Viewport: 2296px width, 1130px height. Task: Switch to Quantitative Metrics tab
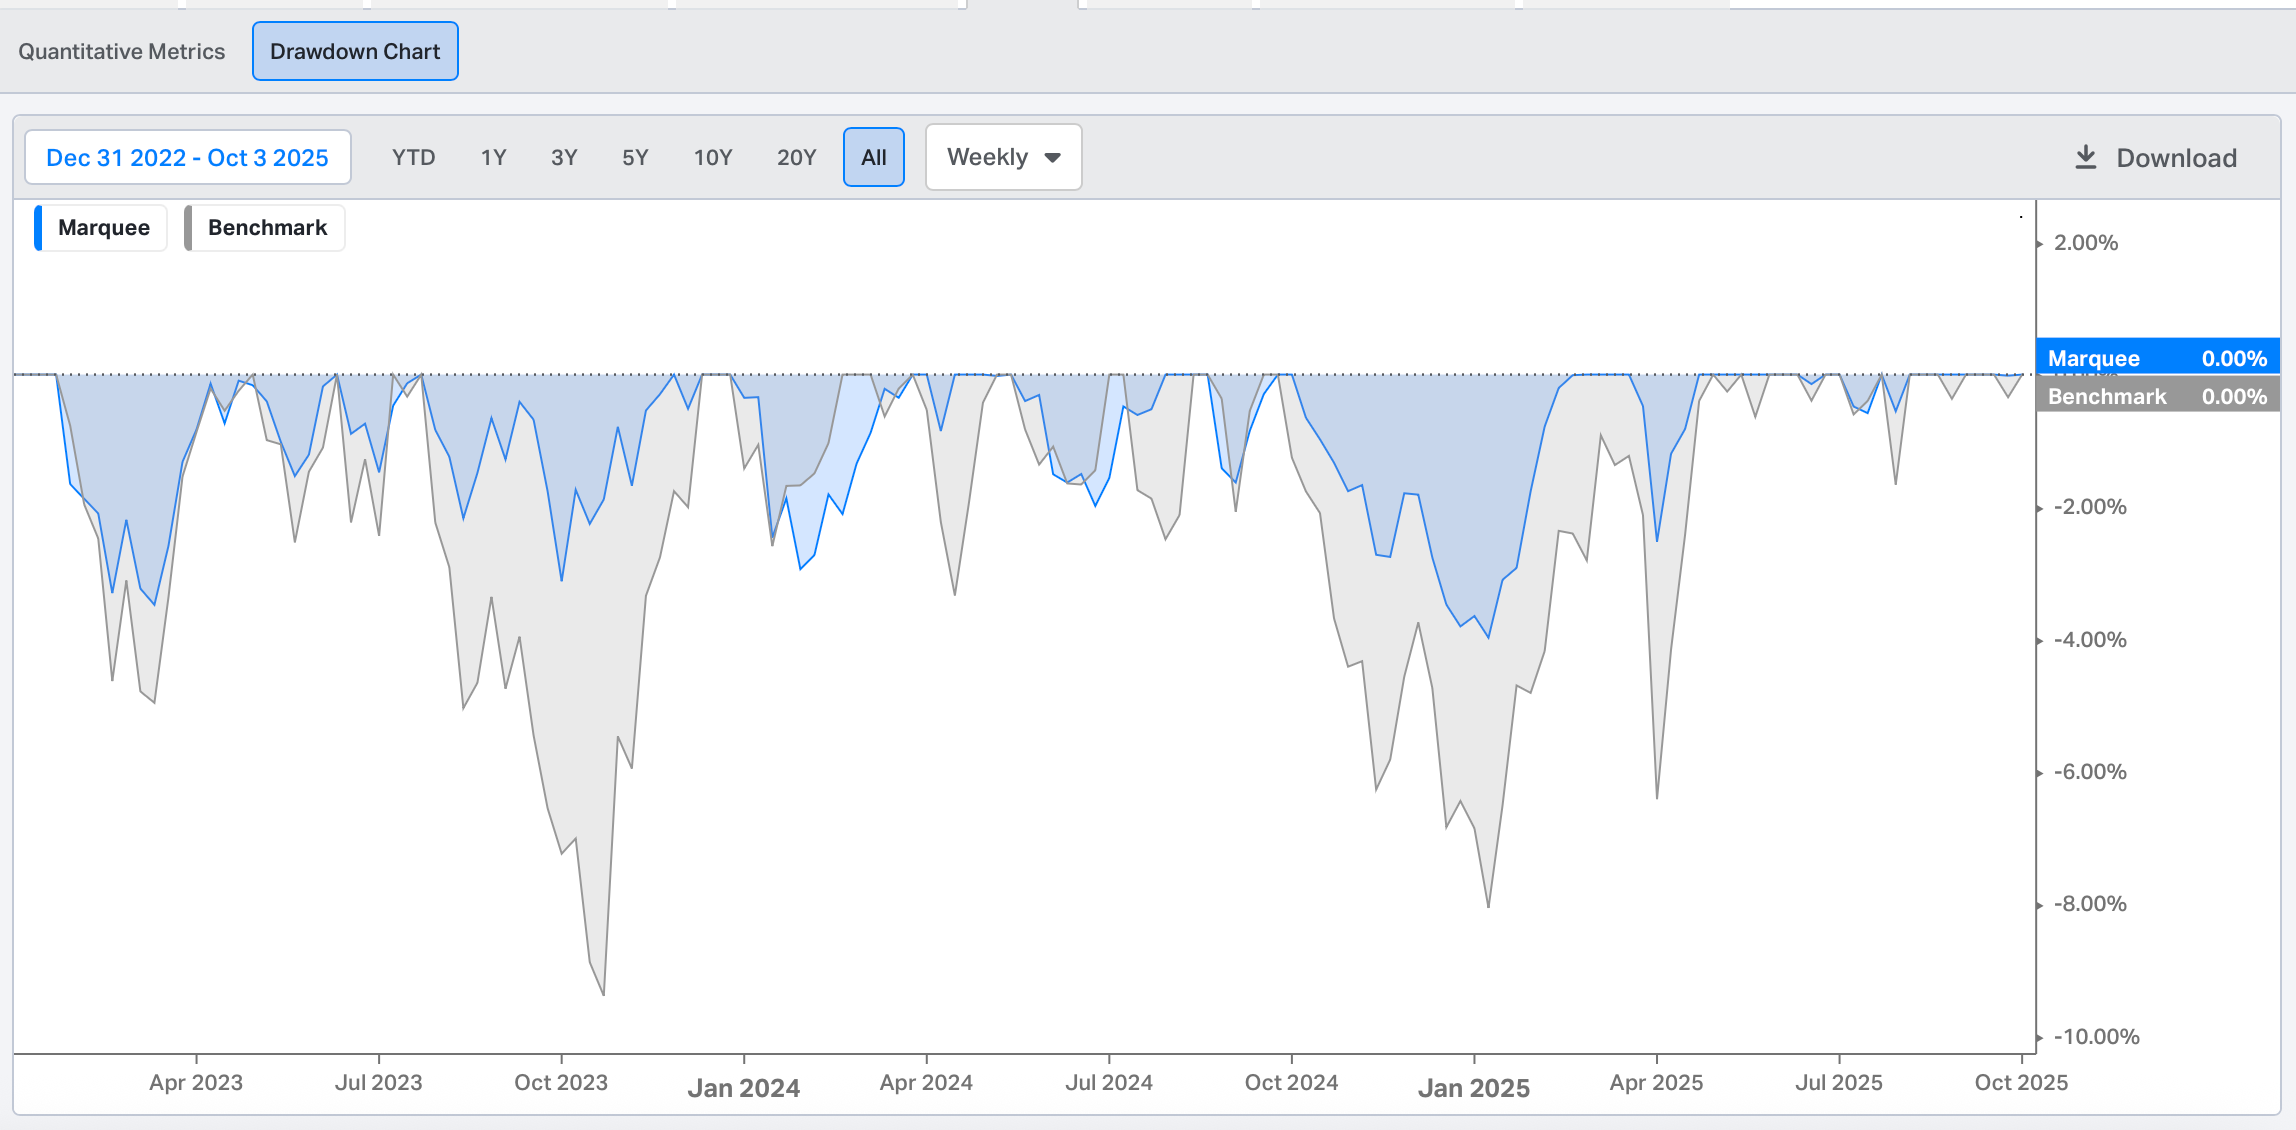pyautogui.click(x=122, y=52)
